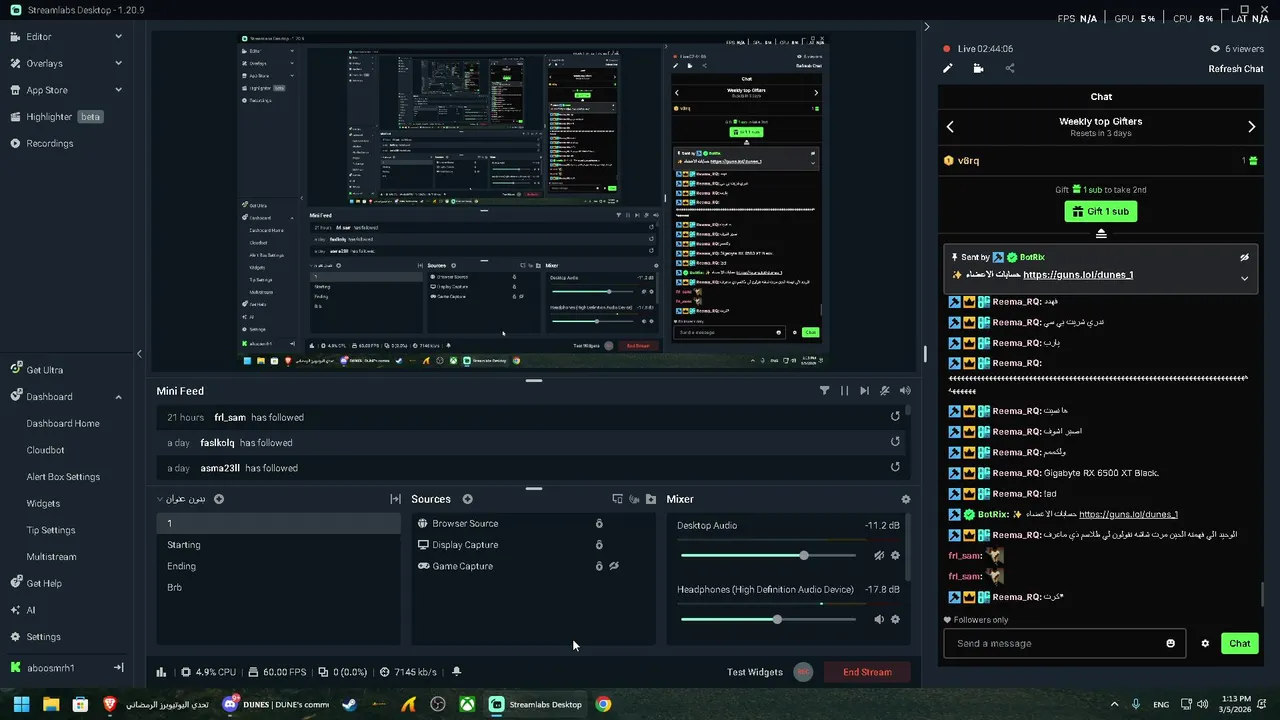The height and width of the screenshot is (720, 1280).
Task: Click Refresh Chat
Action: (x=1236, y=69)
